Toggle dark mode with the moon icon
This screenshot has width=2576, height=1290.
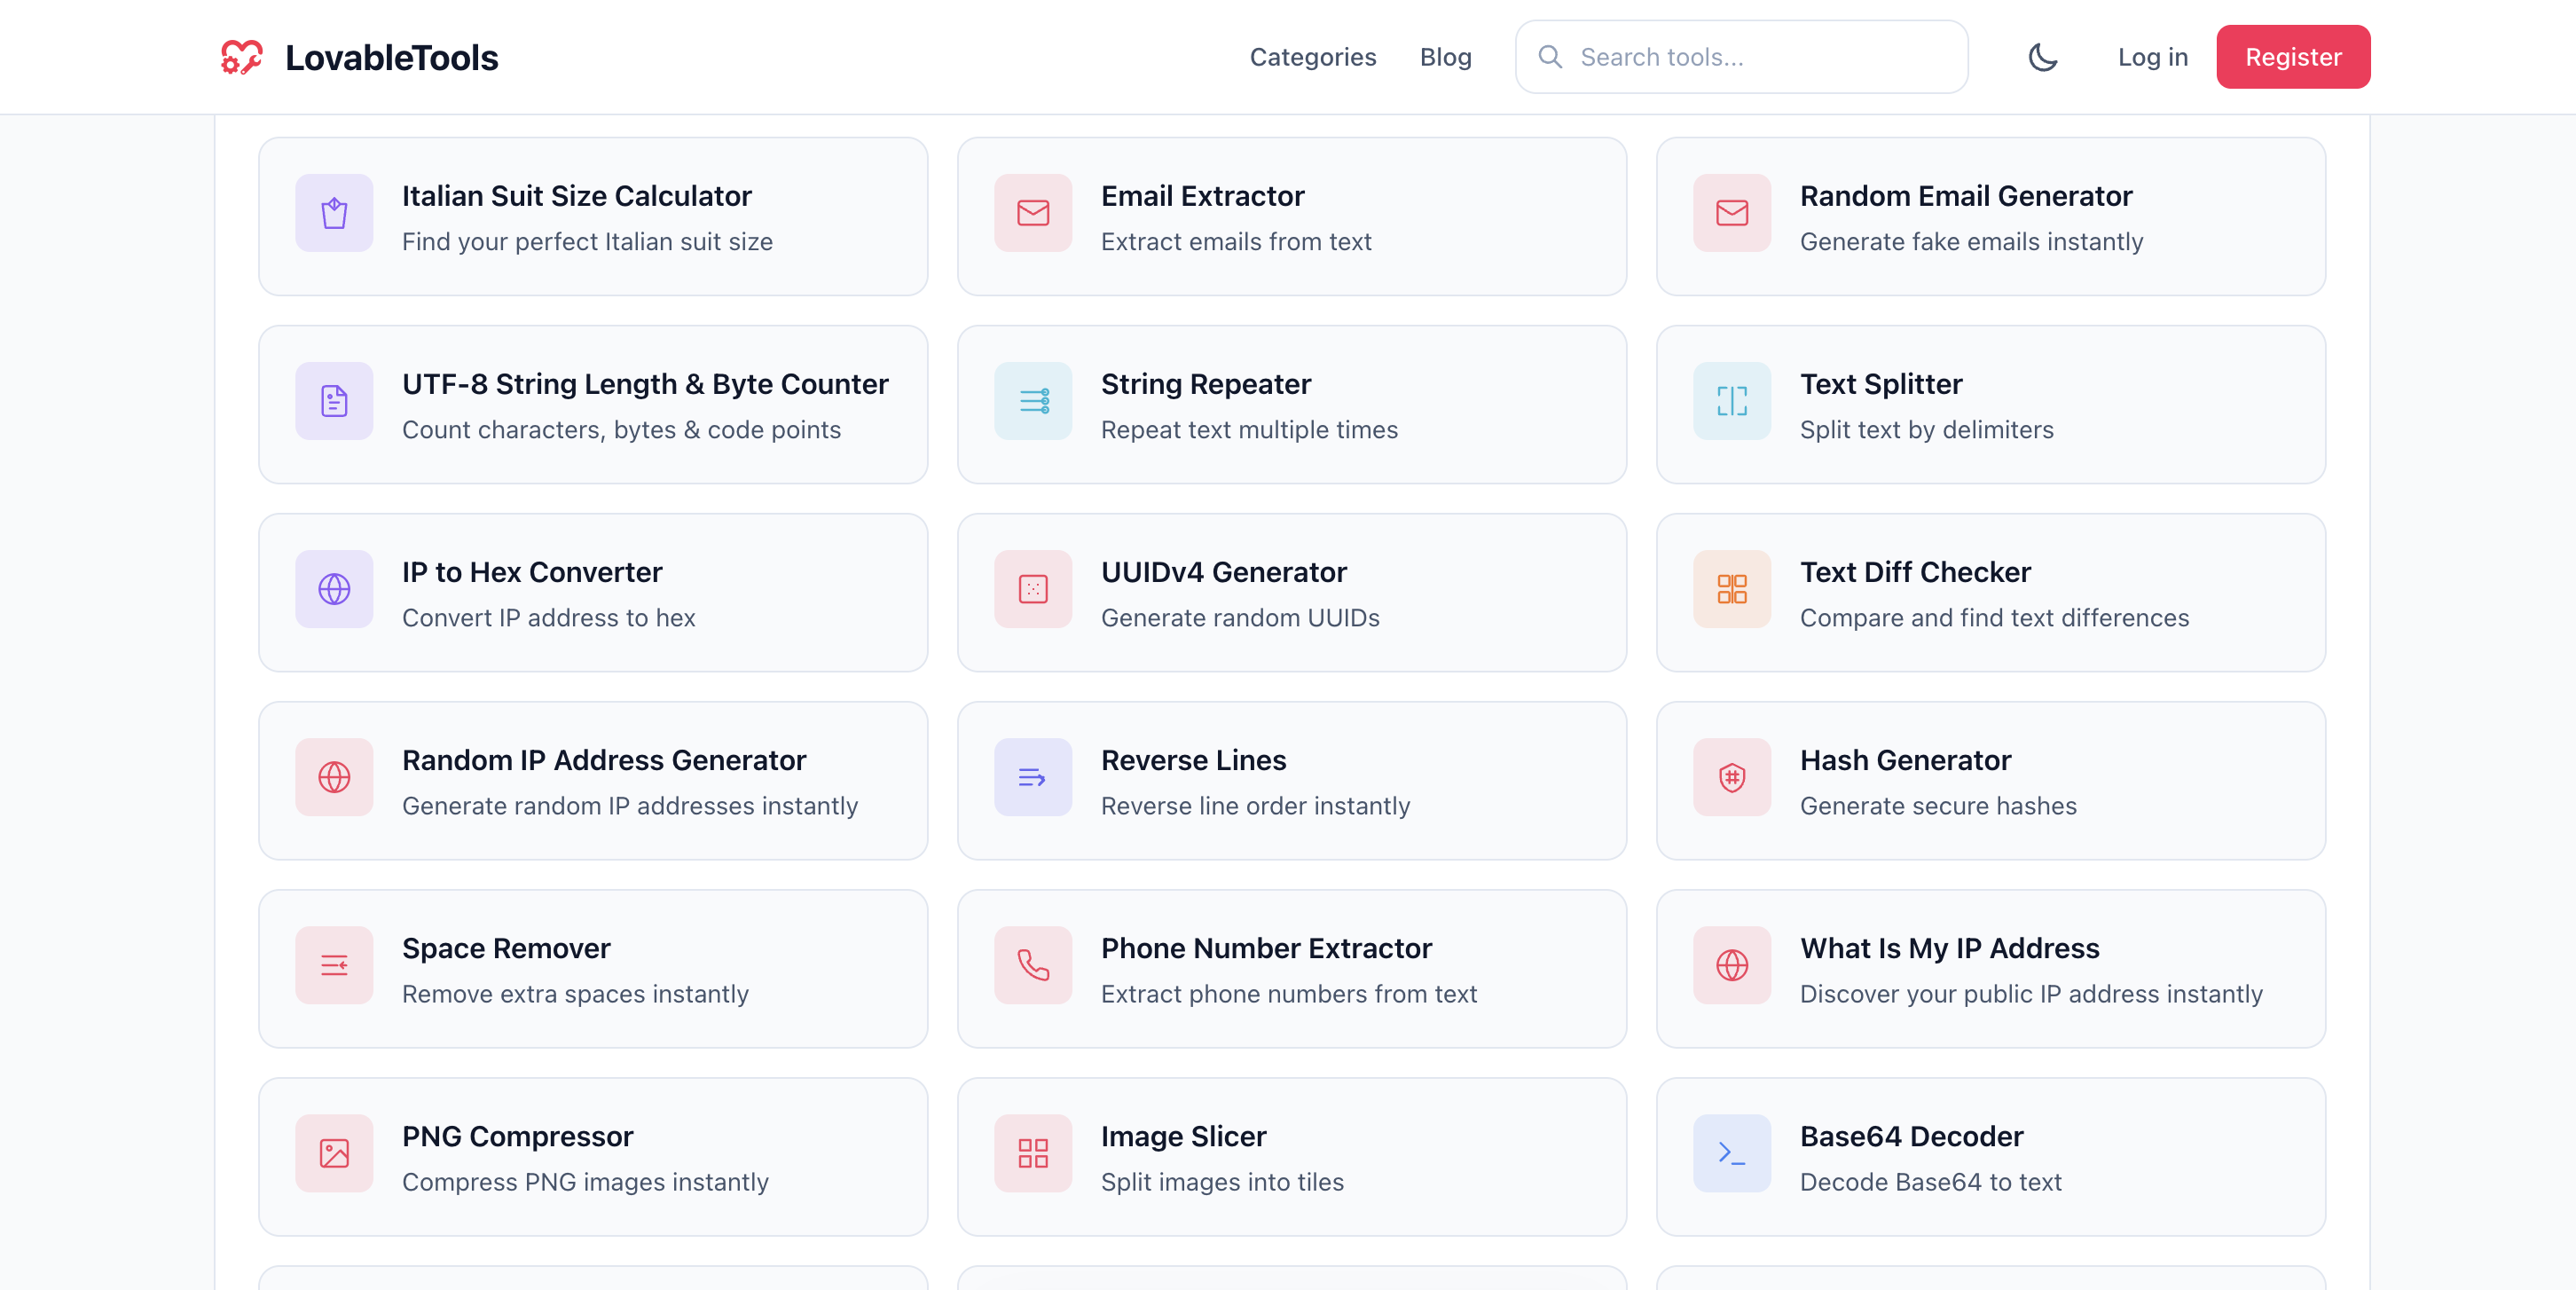(x=2043, y=57)
